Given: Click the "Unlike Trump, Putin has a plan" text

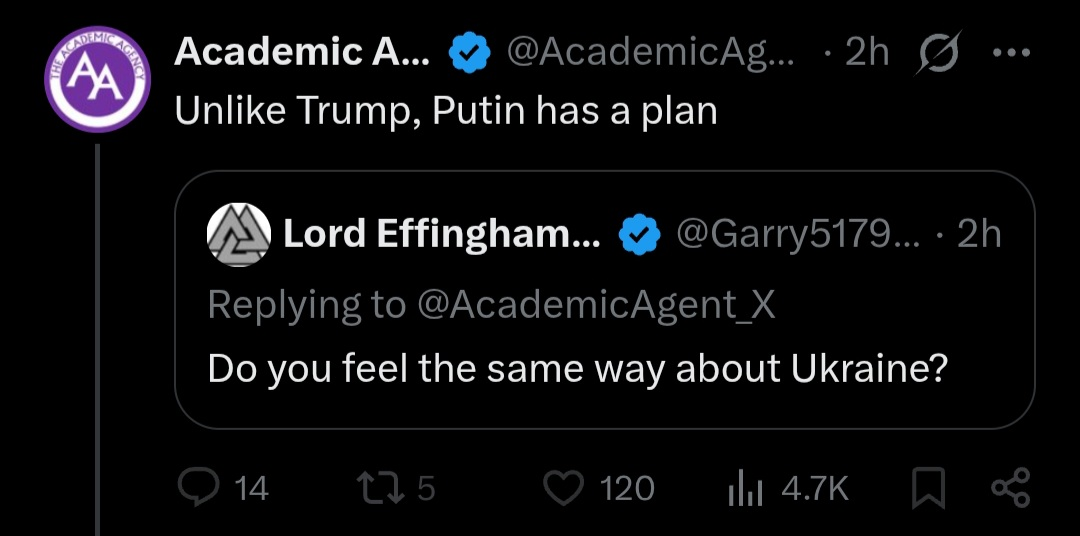Looking at the screenshot, I should click(x=446, y=110).
